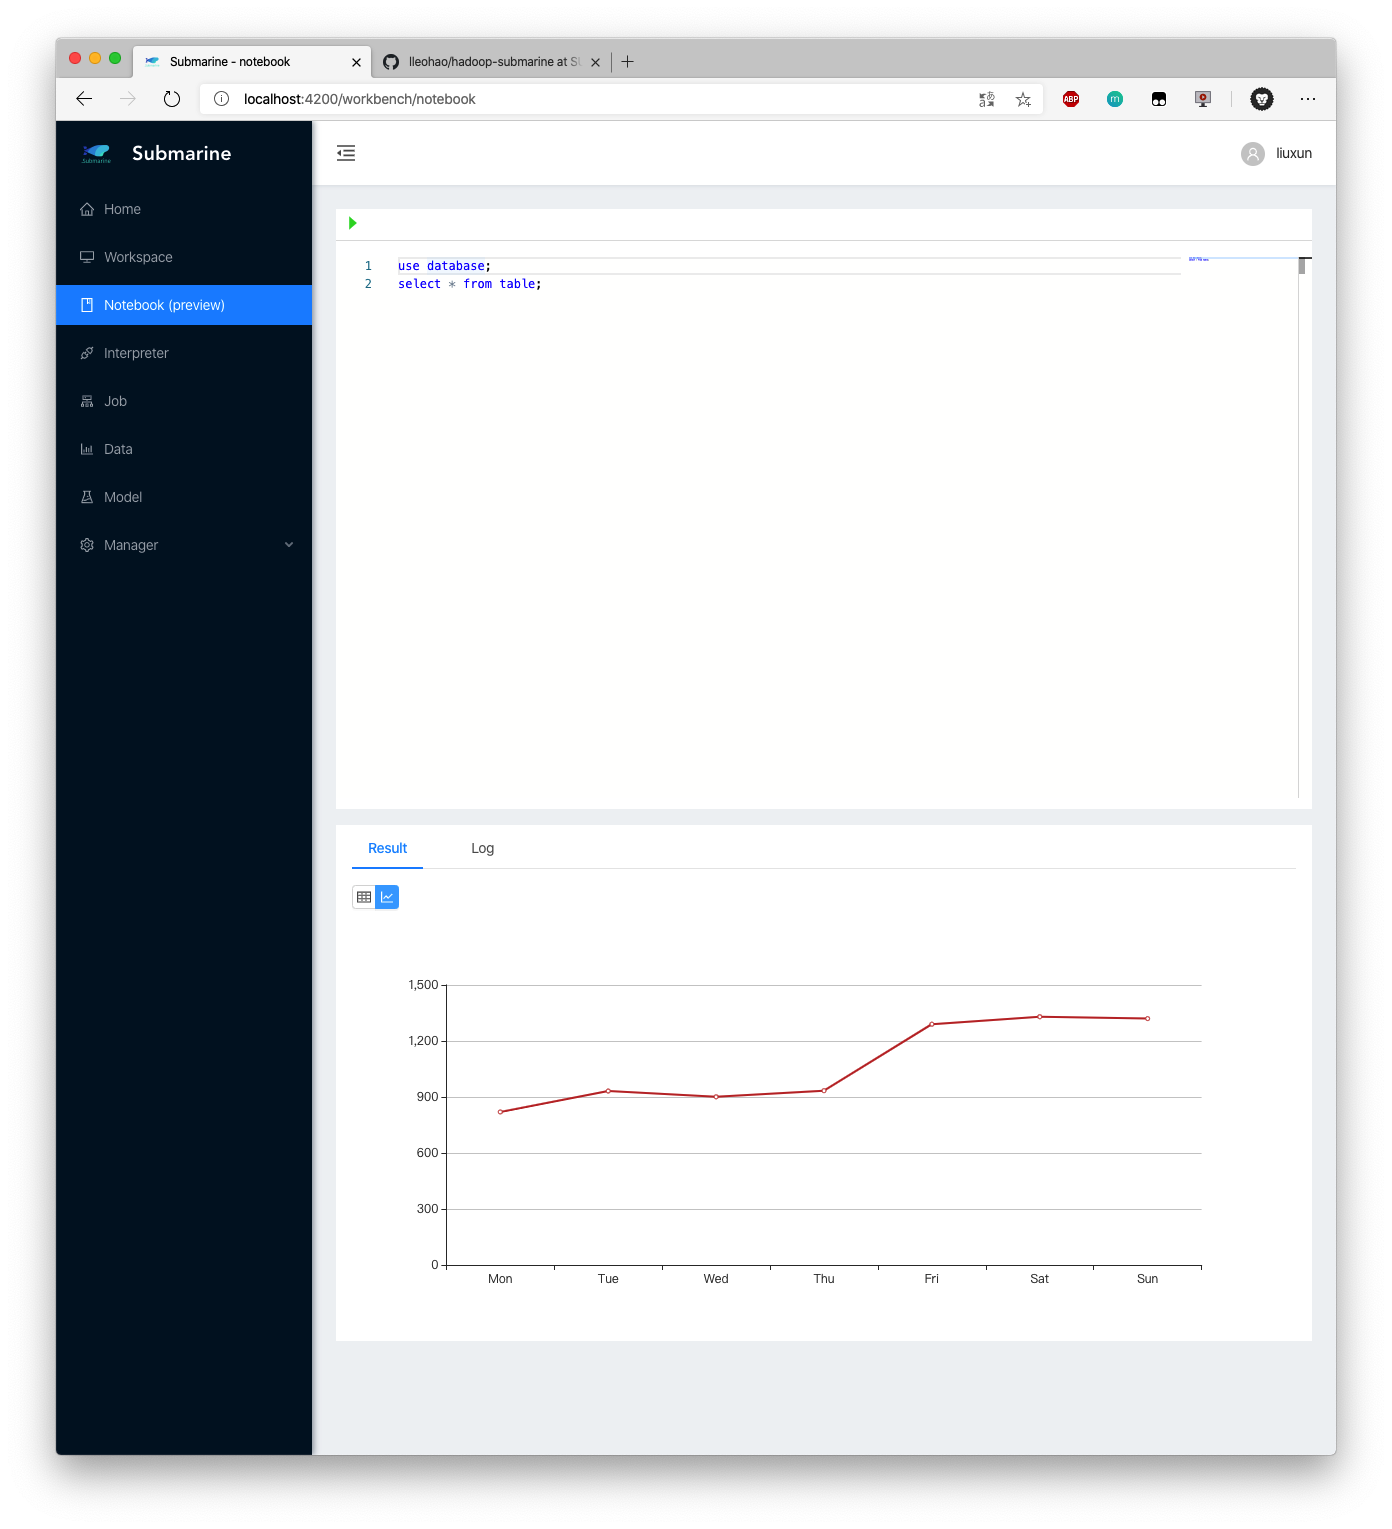Click the Sat data point on chart
Screen dimensions: 1392x1529
(x=1040, y=1017)
